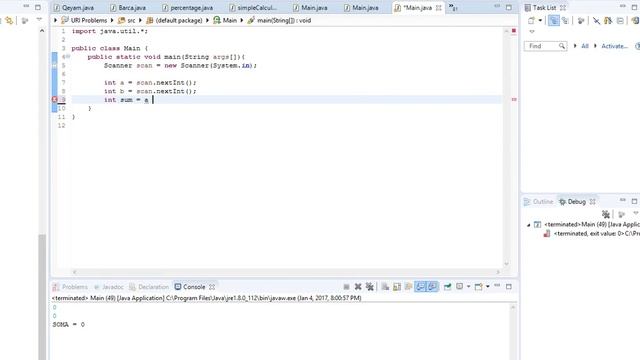Close the active *Main.java editor tab
640x360 pixels.
[438, 8]
